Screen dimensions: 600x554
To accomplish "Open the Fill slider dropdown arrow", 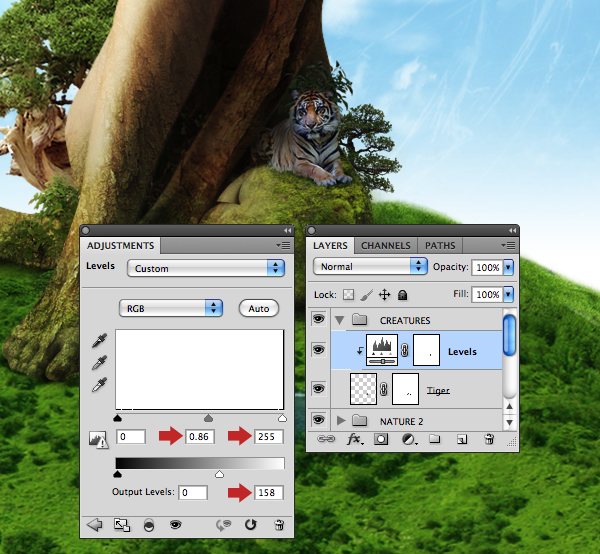I will [508, 294].
